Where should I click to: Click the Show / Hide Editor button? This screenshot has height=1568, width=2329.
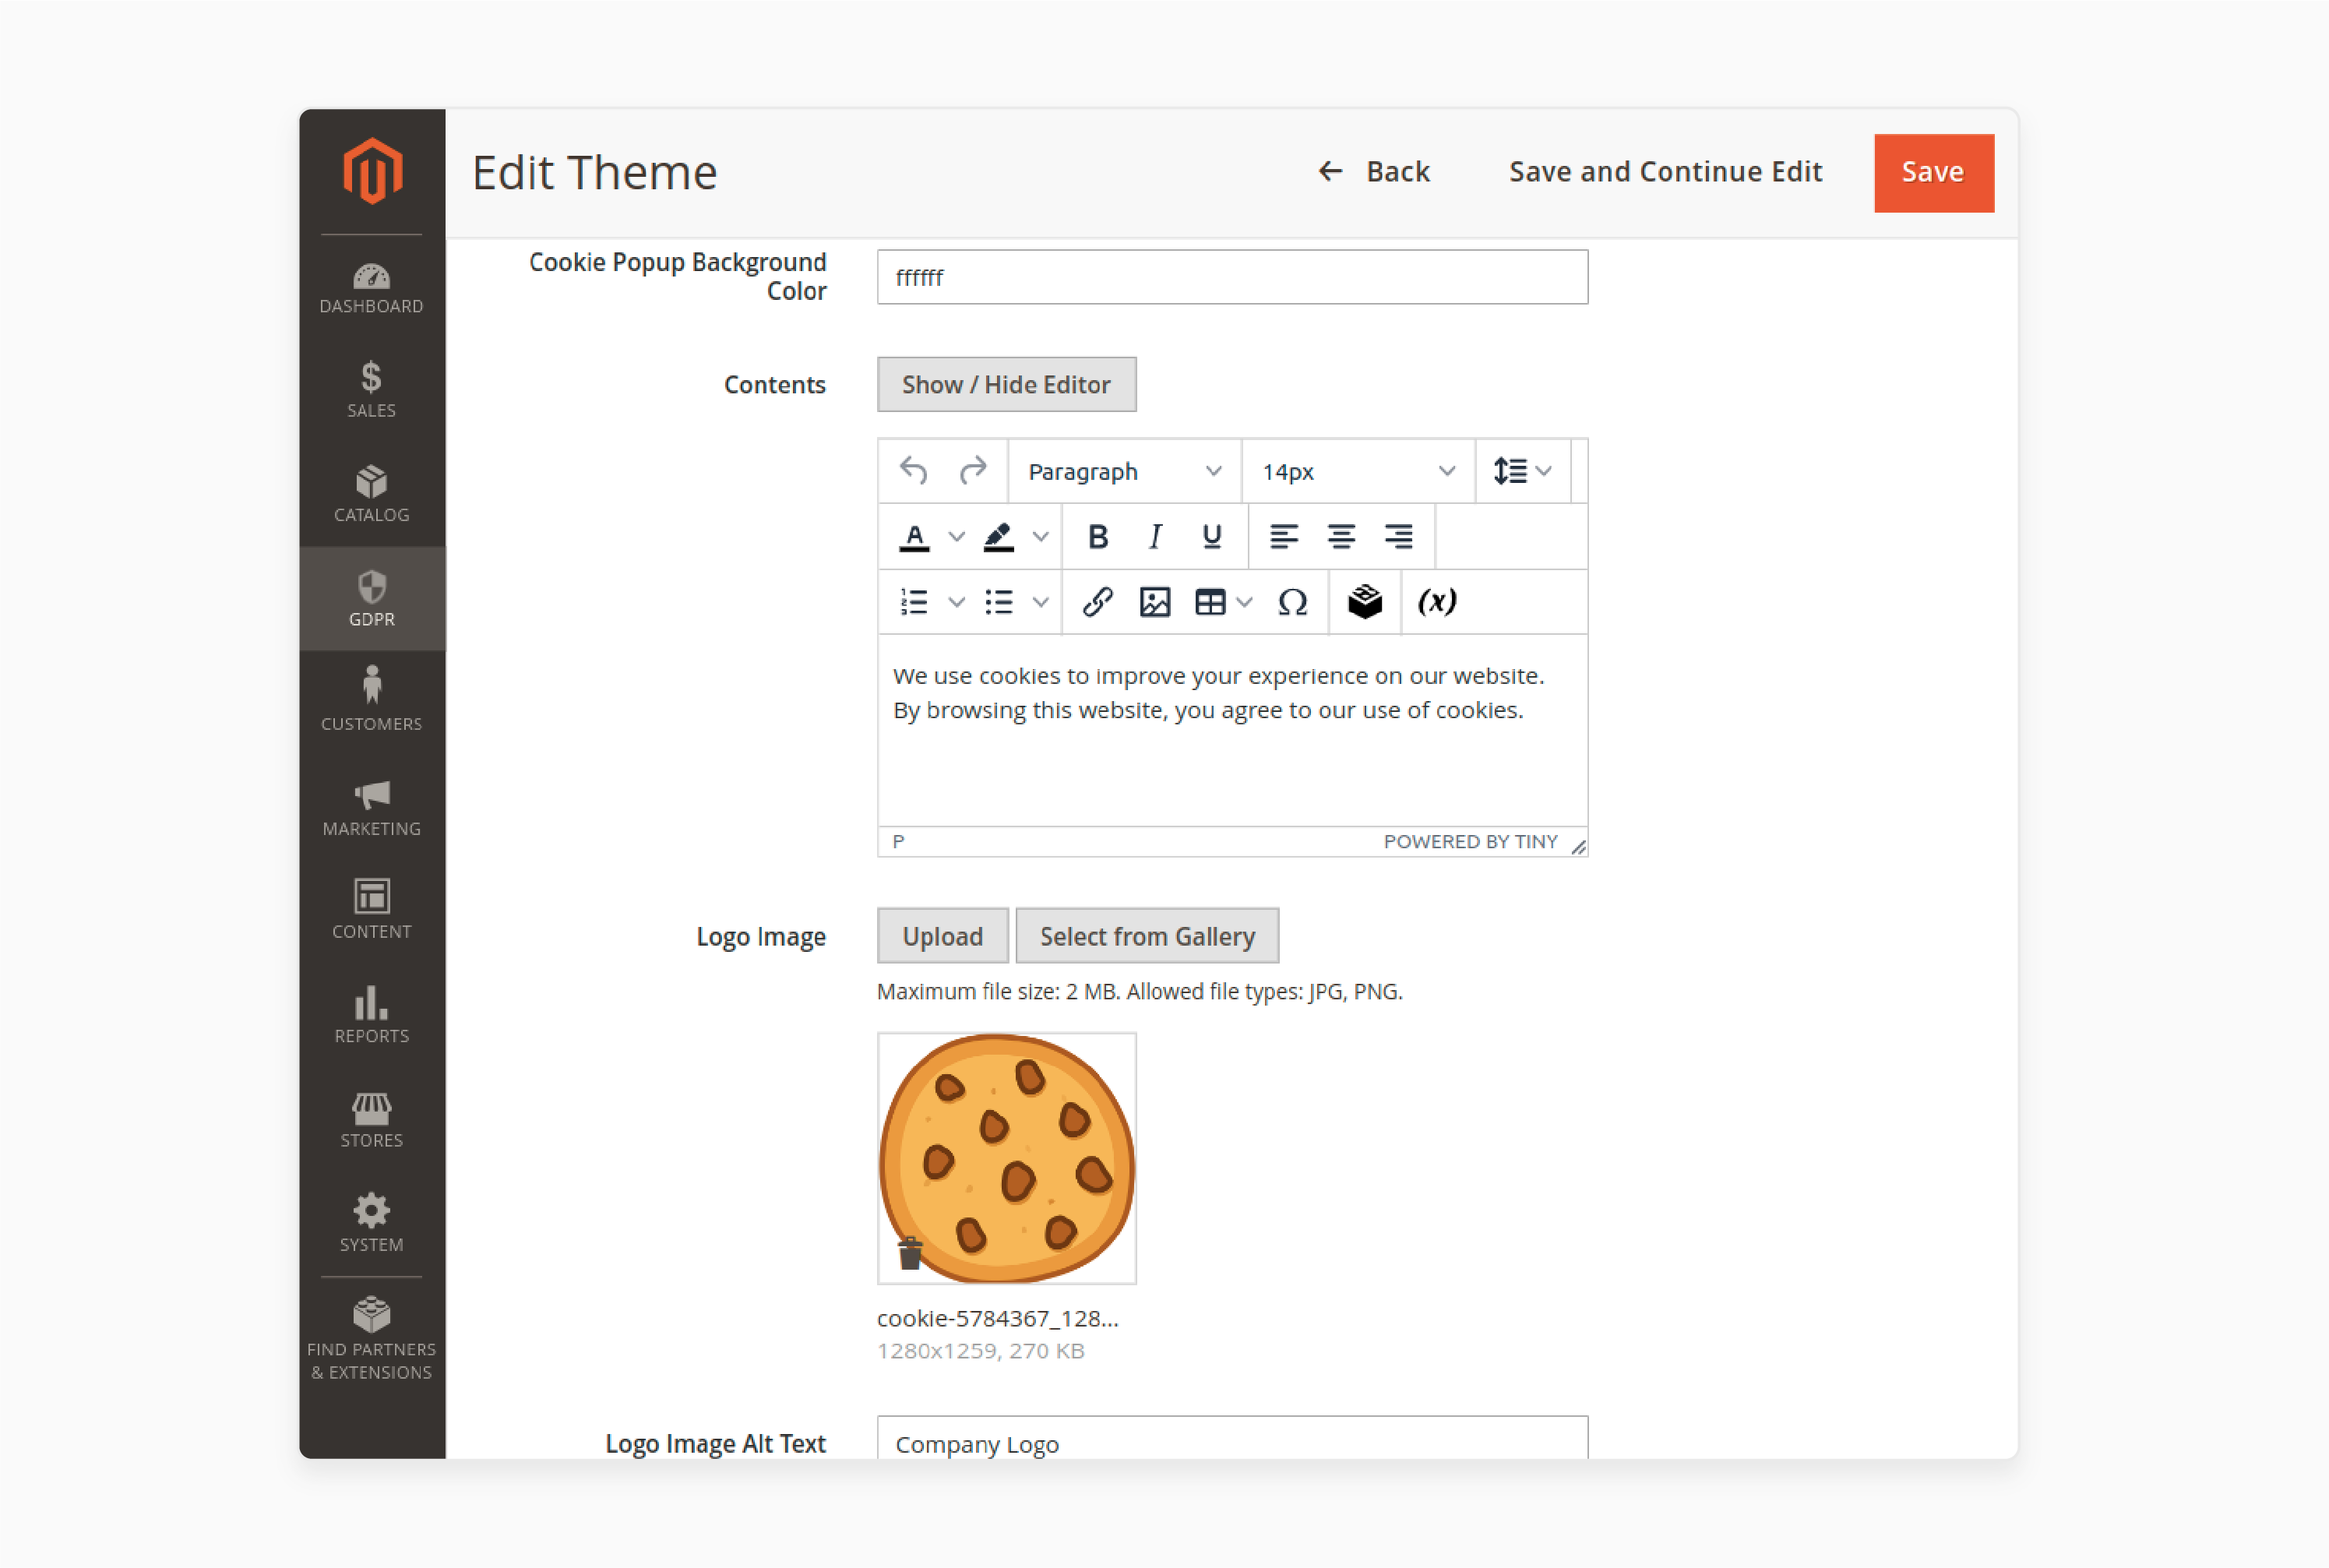click(x=1006, y=384)
